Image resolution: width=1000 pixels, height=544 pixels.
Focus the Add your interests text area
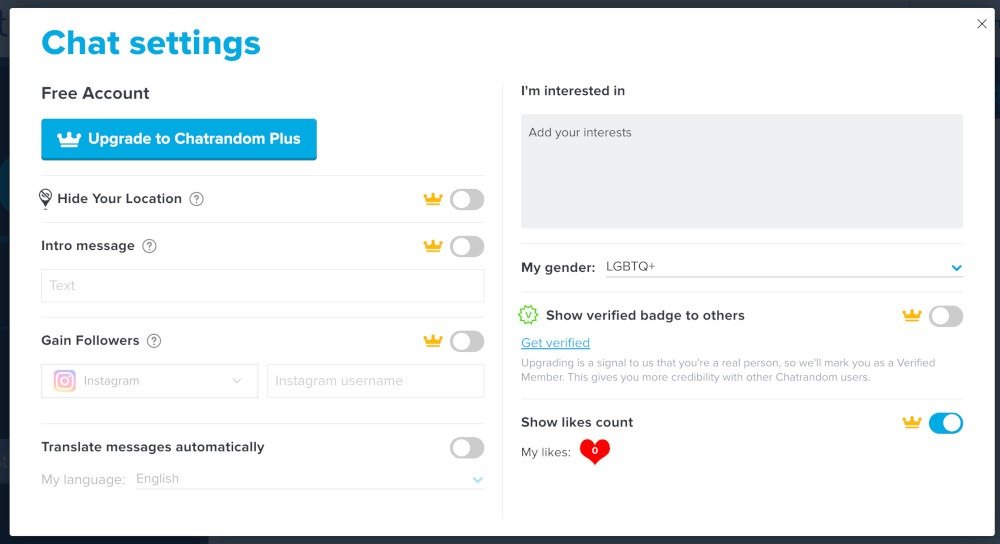tap(741, 171)
